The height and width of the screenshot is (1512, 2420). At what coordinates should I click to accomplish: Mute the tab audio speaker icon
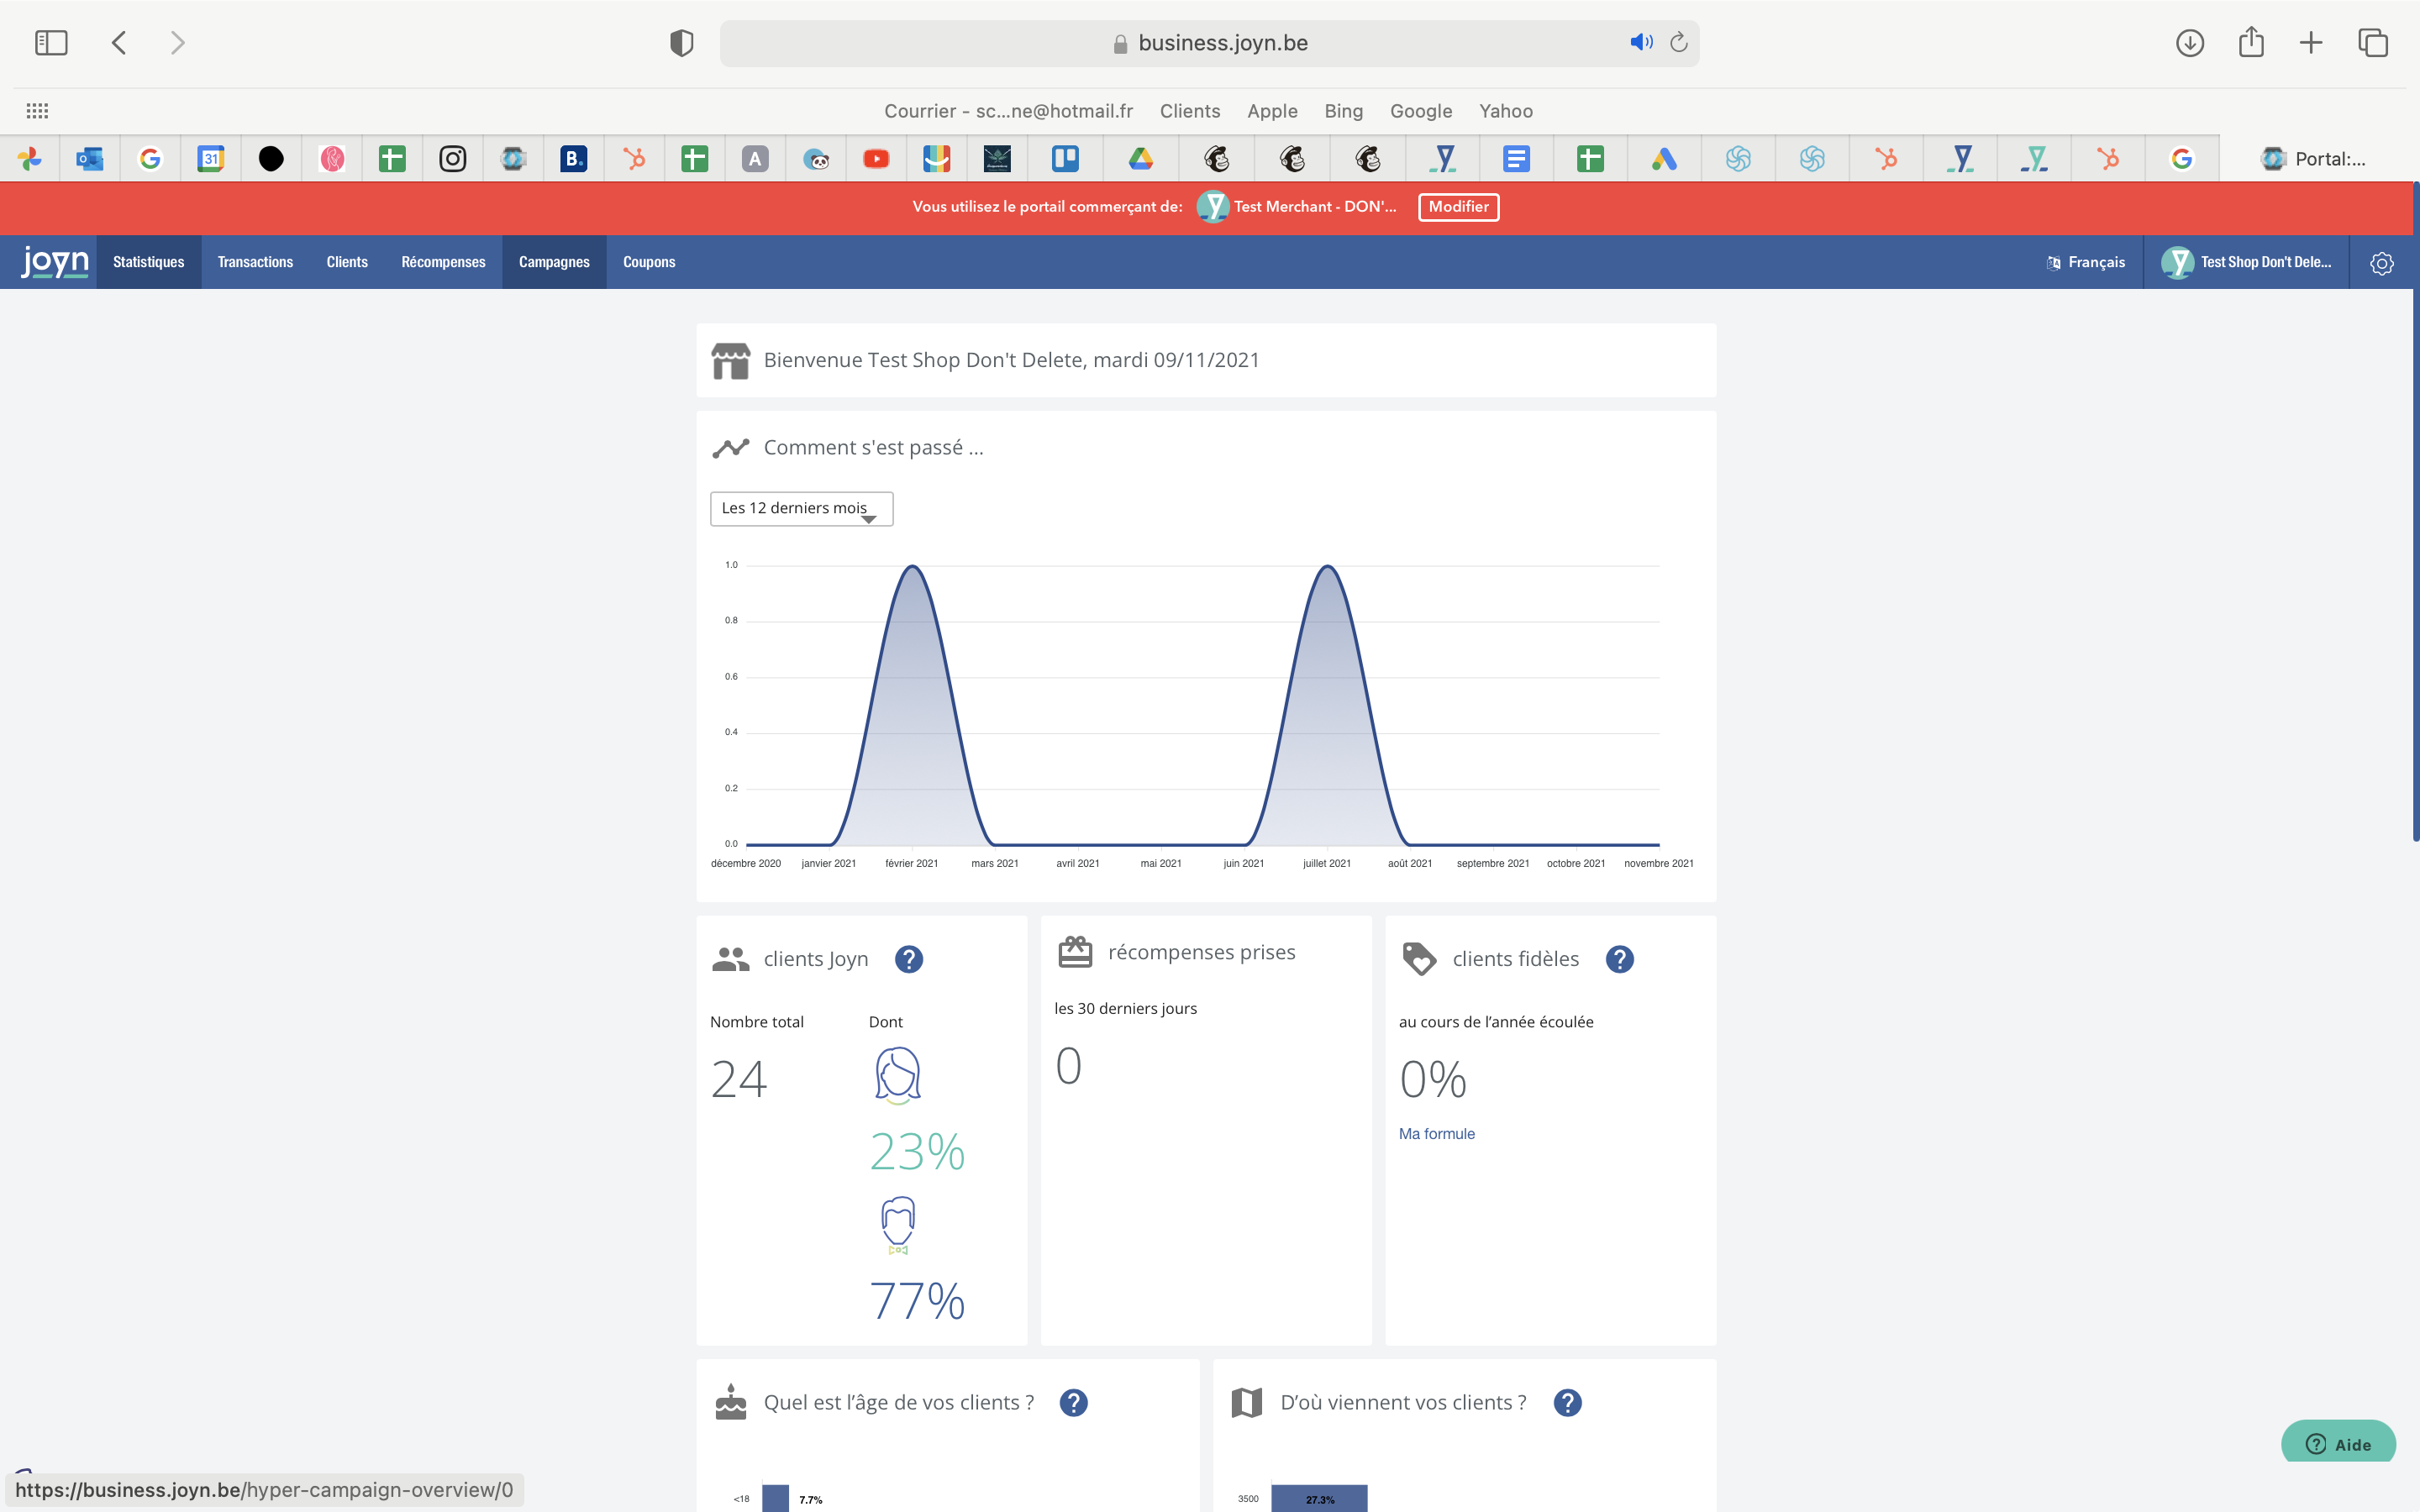[1641, 42]
